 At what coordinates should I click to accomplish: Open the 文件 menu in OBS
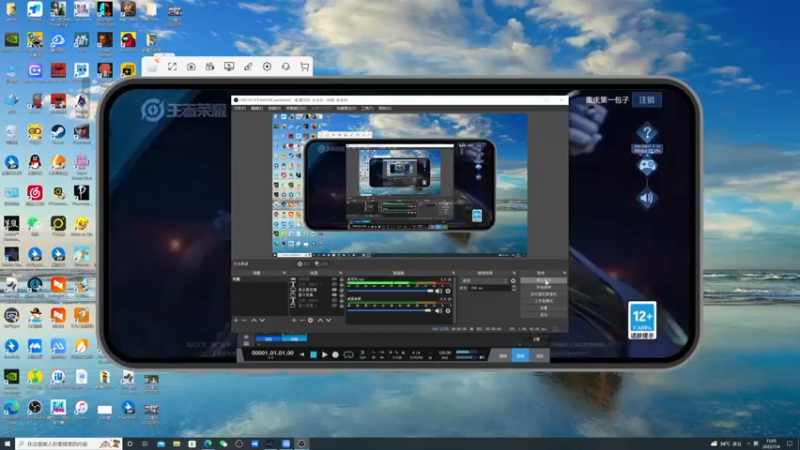[240, 108]
